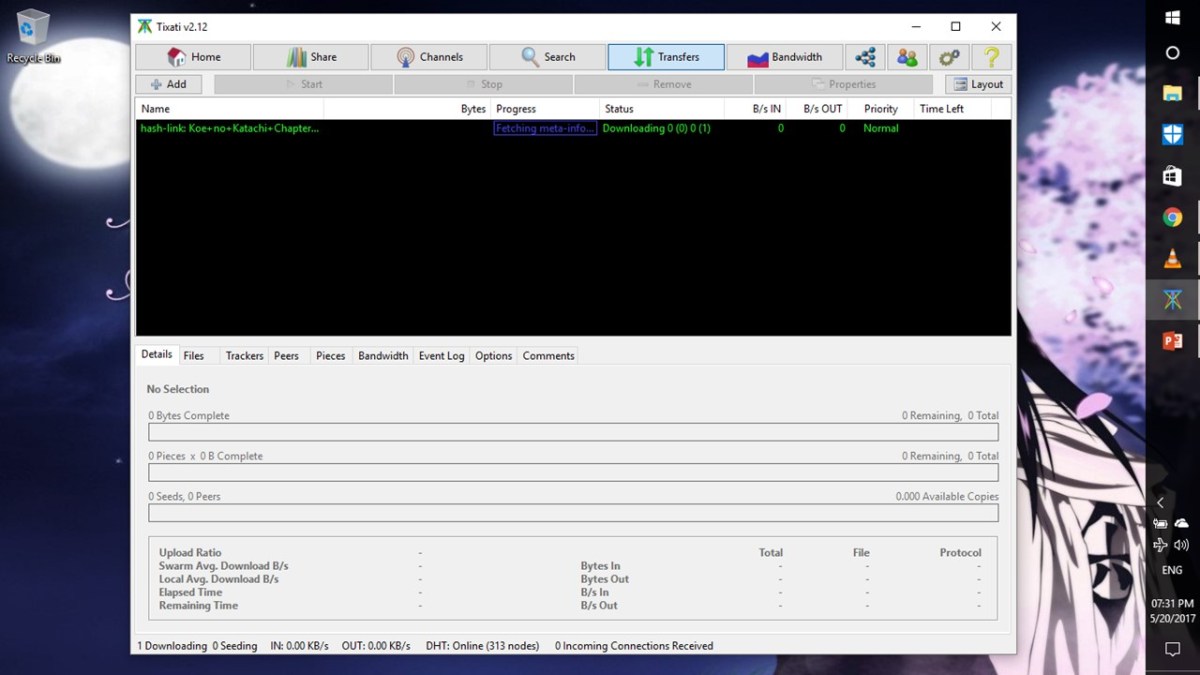
Task: Click the Add transfer button
Action: (168, 85)
